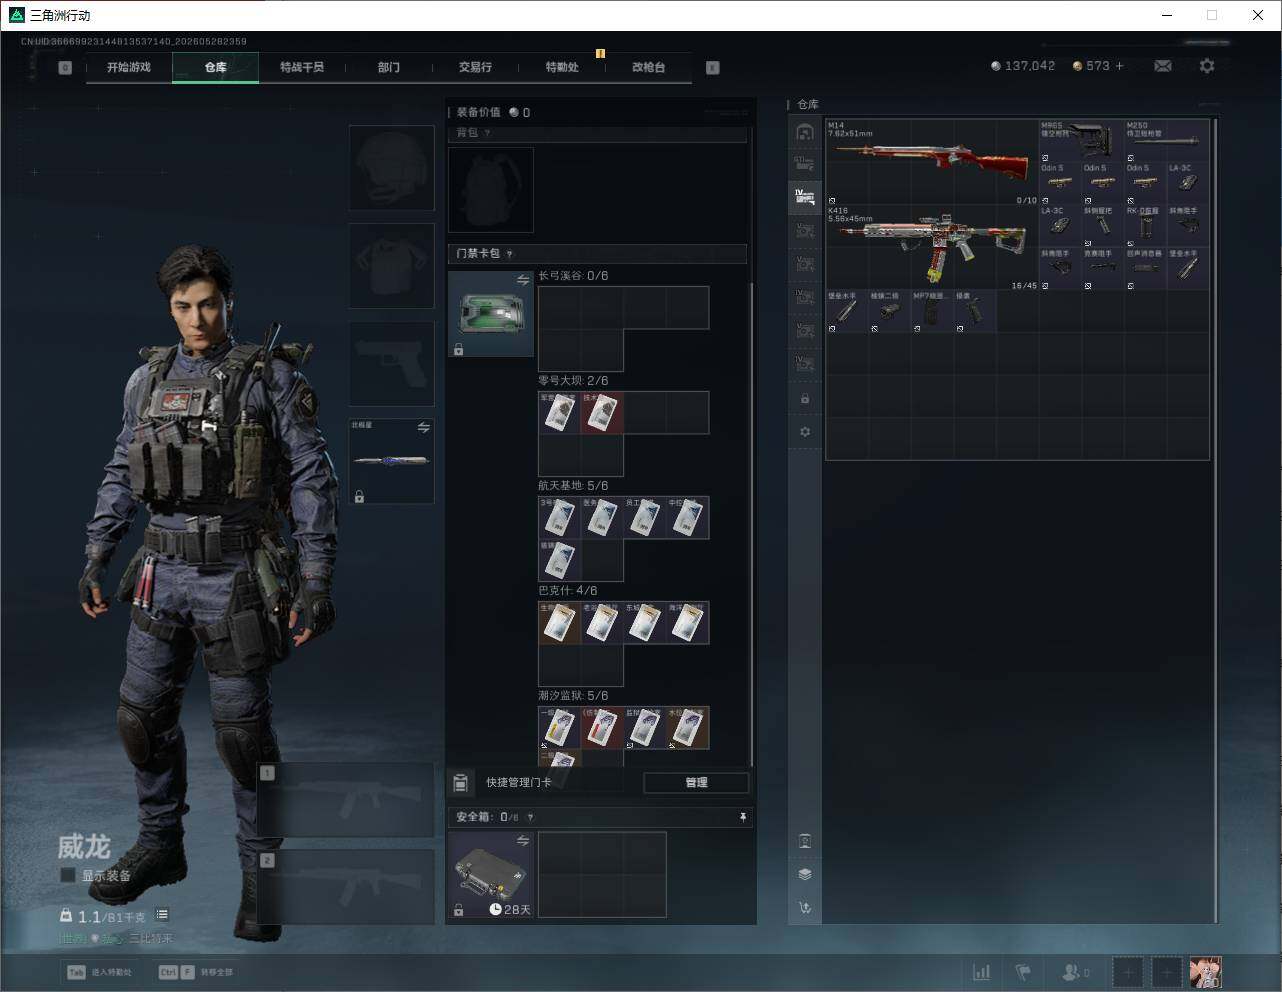The width and height of the screenshot is (1282, 992).
Task: Select the red keycard under 潮汐监狱
Action: click(602, 728)
